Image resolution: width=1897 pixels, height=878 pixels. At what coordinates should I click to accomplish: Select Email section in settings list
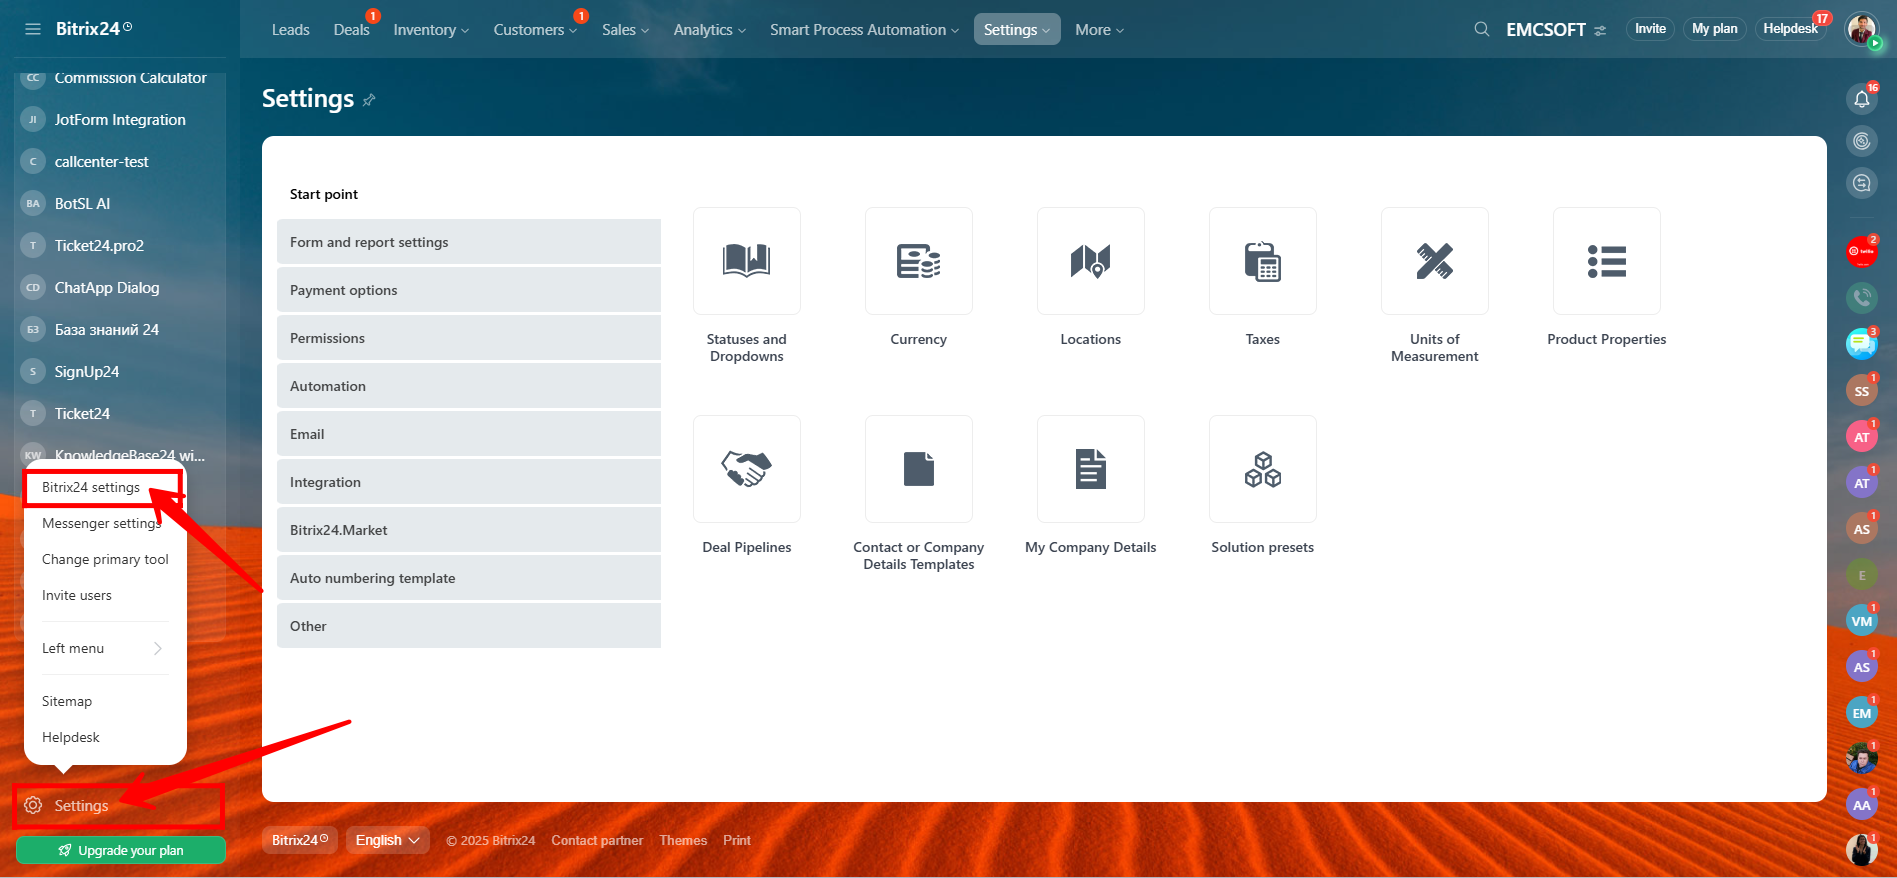pyautogui.click(x=469, y=434)
